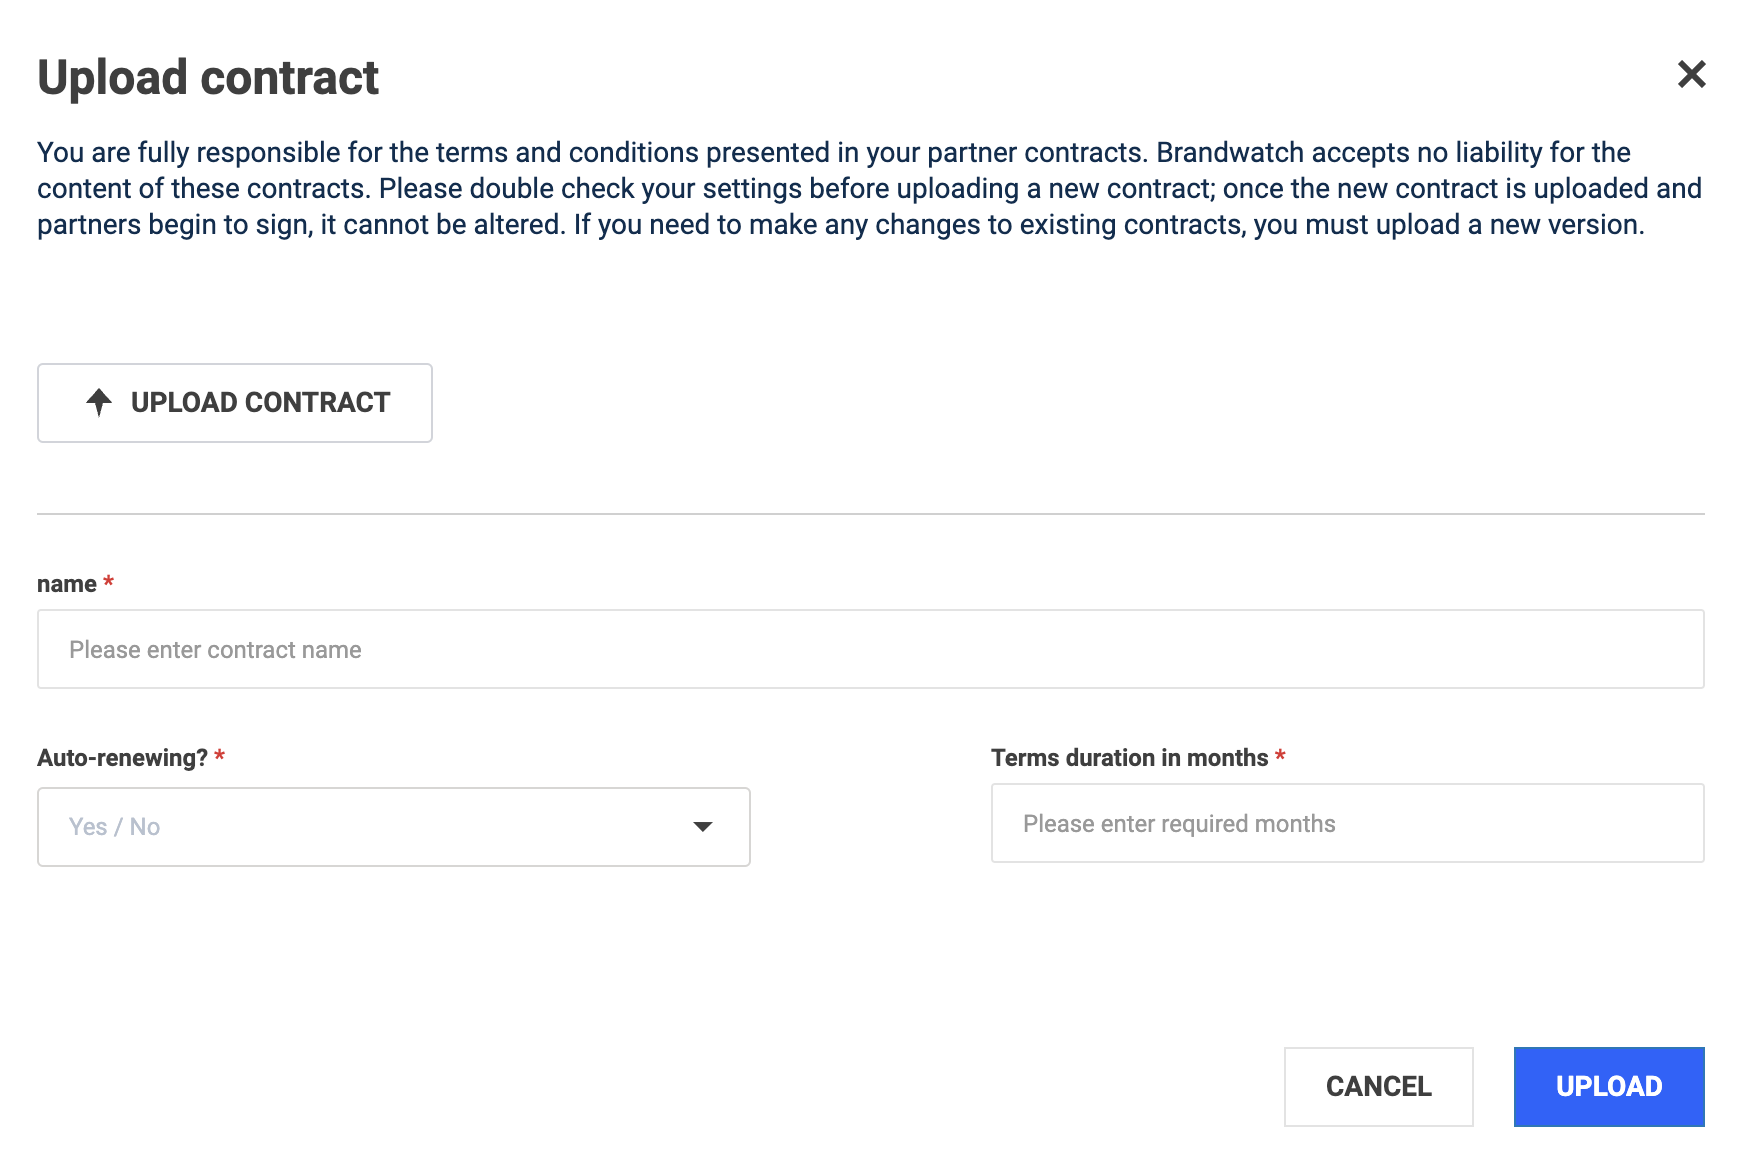
Task: Click the "Terms duration in months" label
Action: click(1129, 758)
